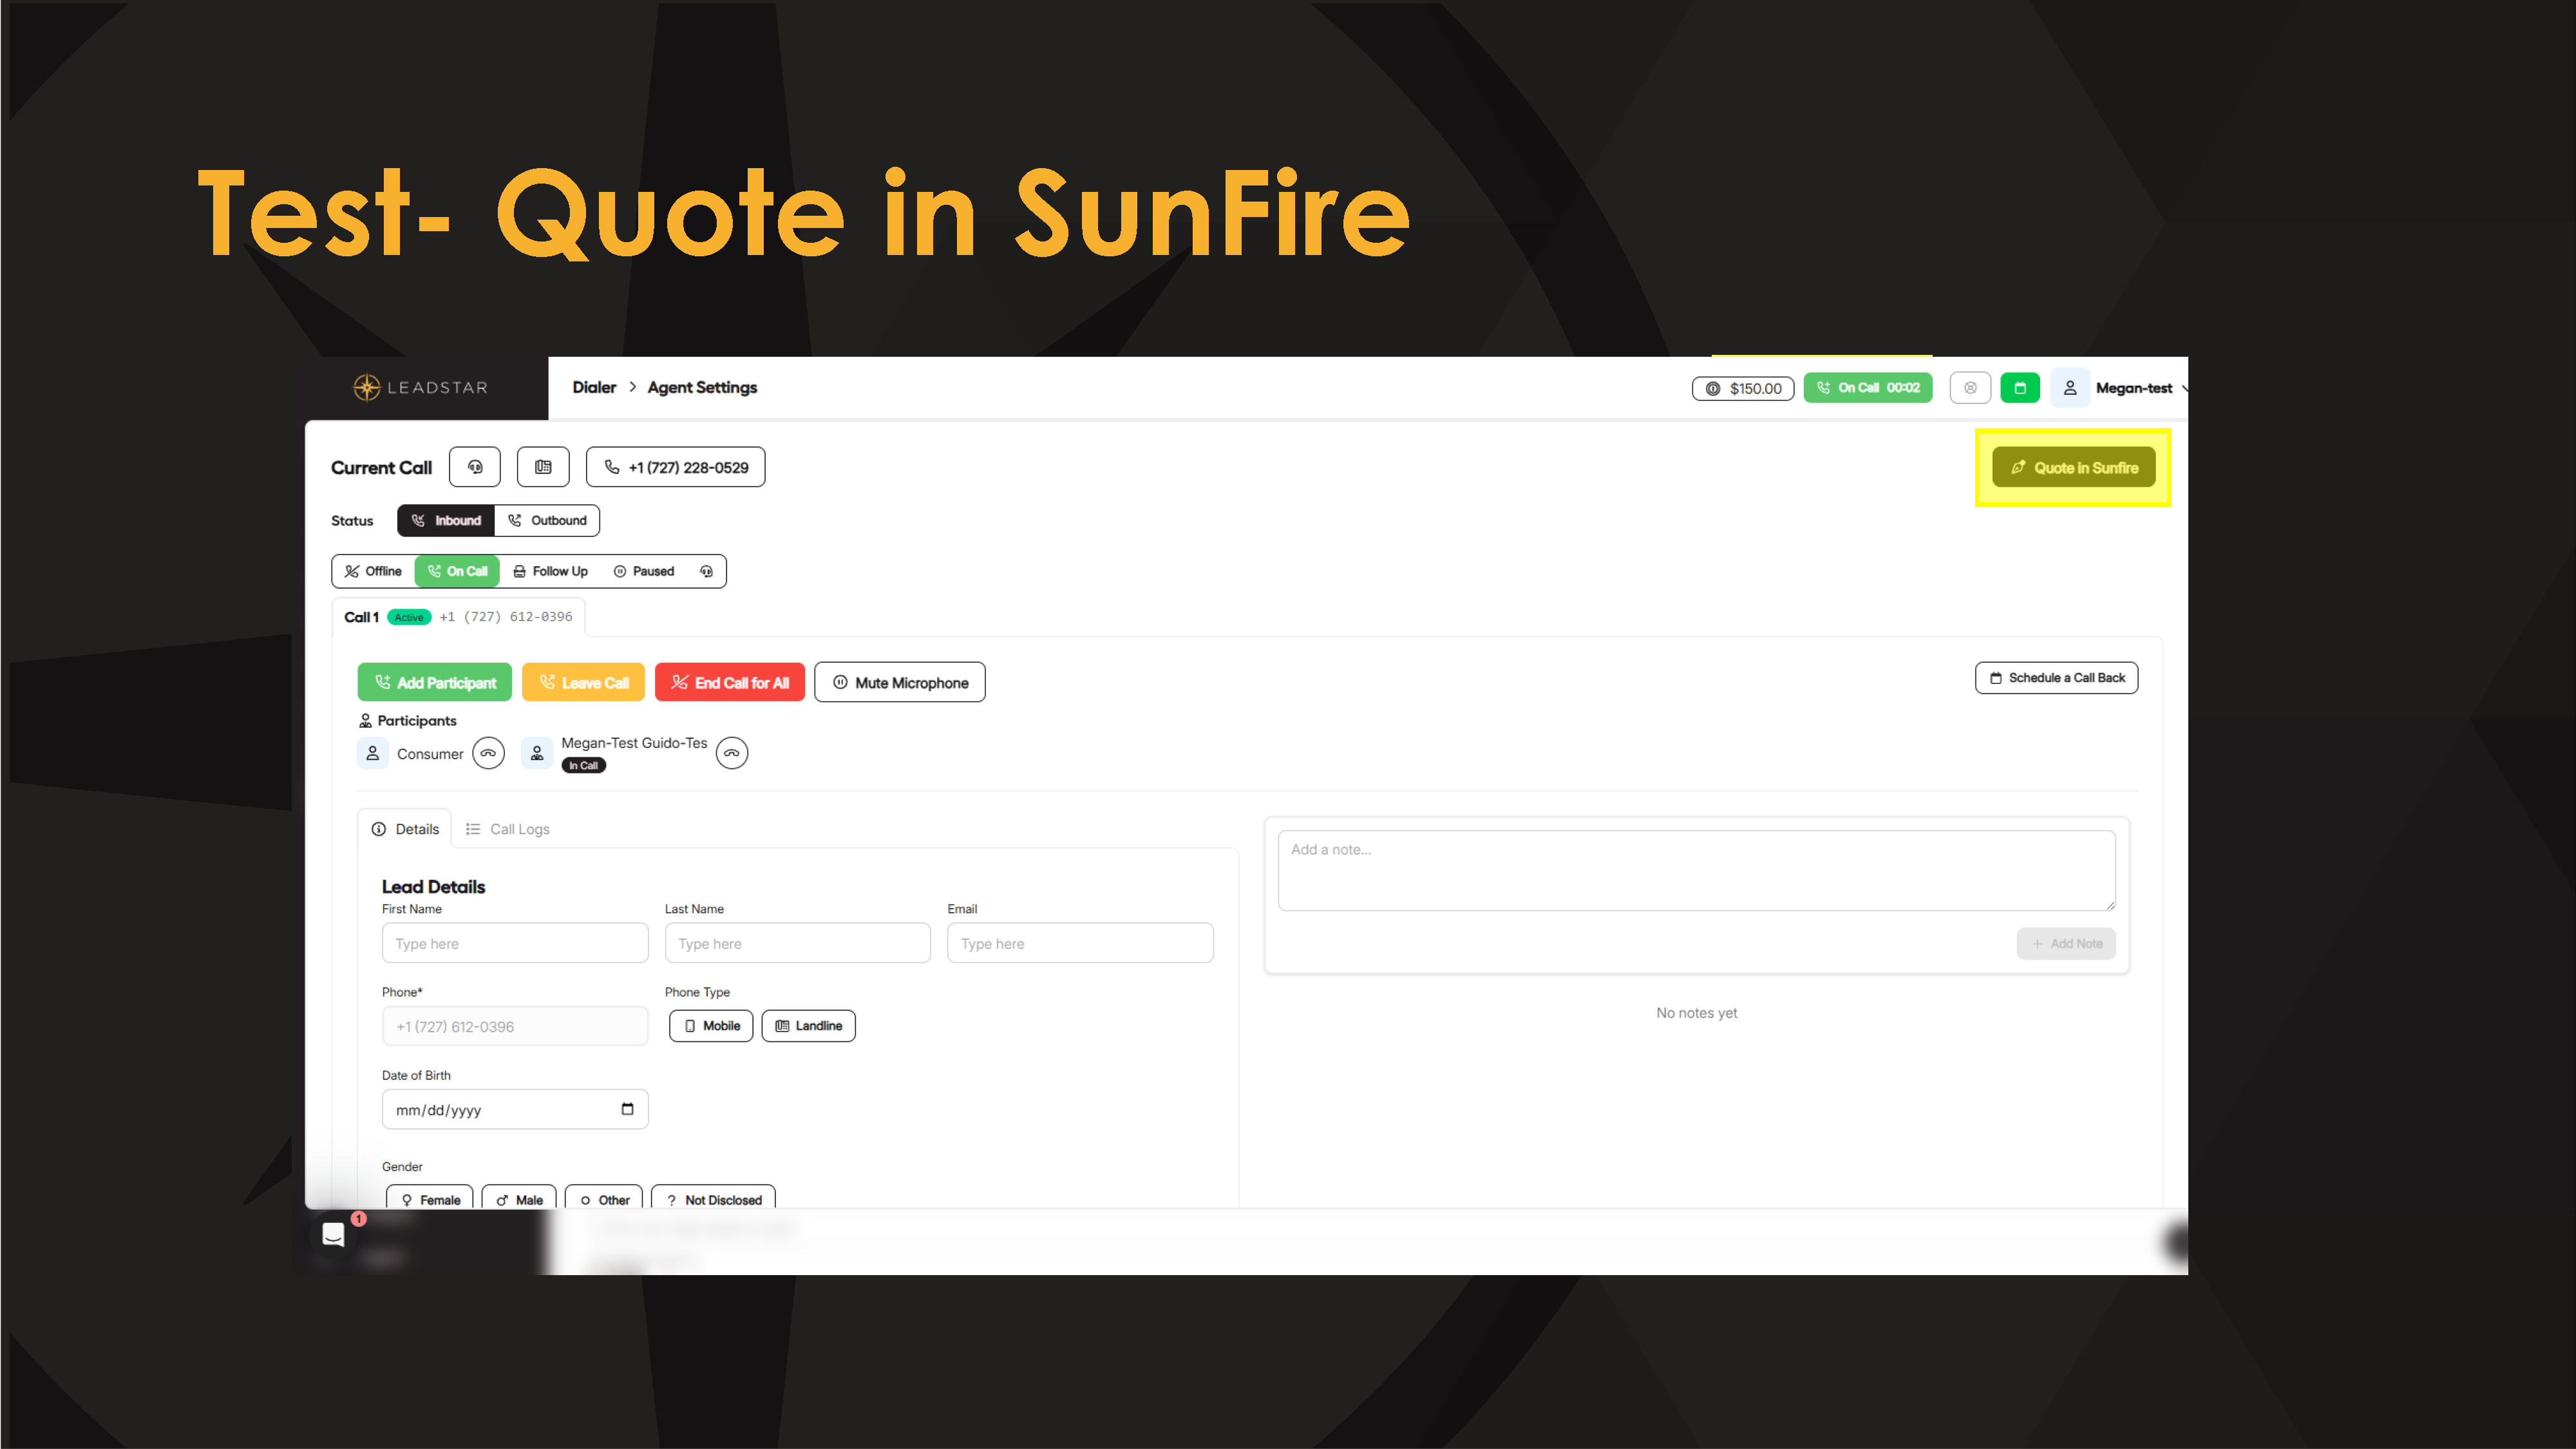
Task: Click the Add a note text area
Action: point(1697,870)
